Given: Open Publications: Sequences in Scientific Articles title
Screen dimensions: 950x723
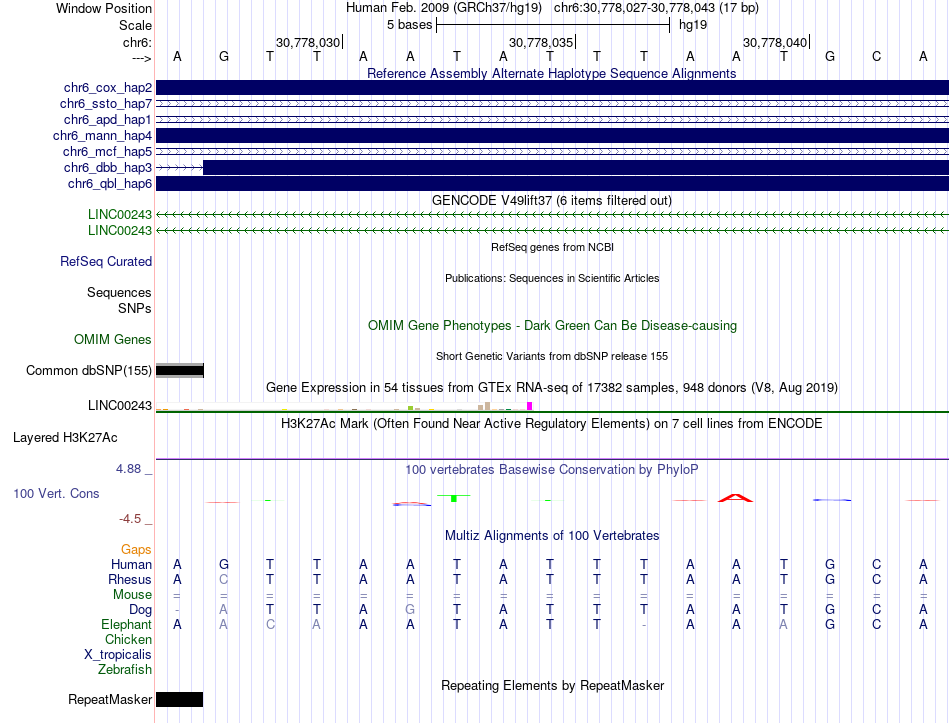Looking at the screenshot, I should pyautogui.click(x=552, y=278).
